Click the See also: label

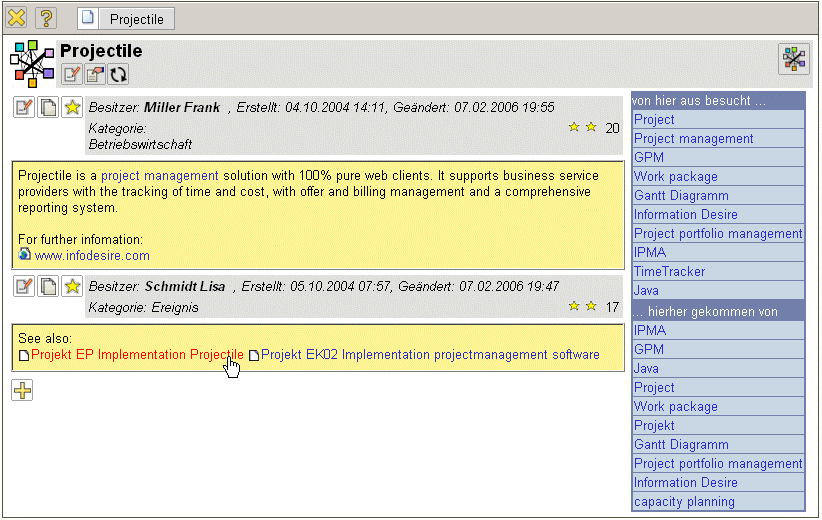click(45, 339)
